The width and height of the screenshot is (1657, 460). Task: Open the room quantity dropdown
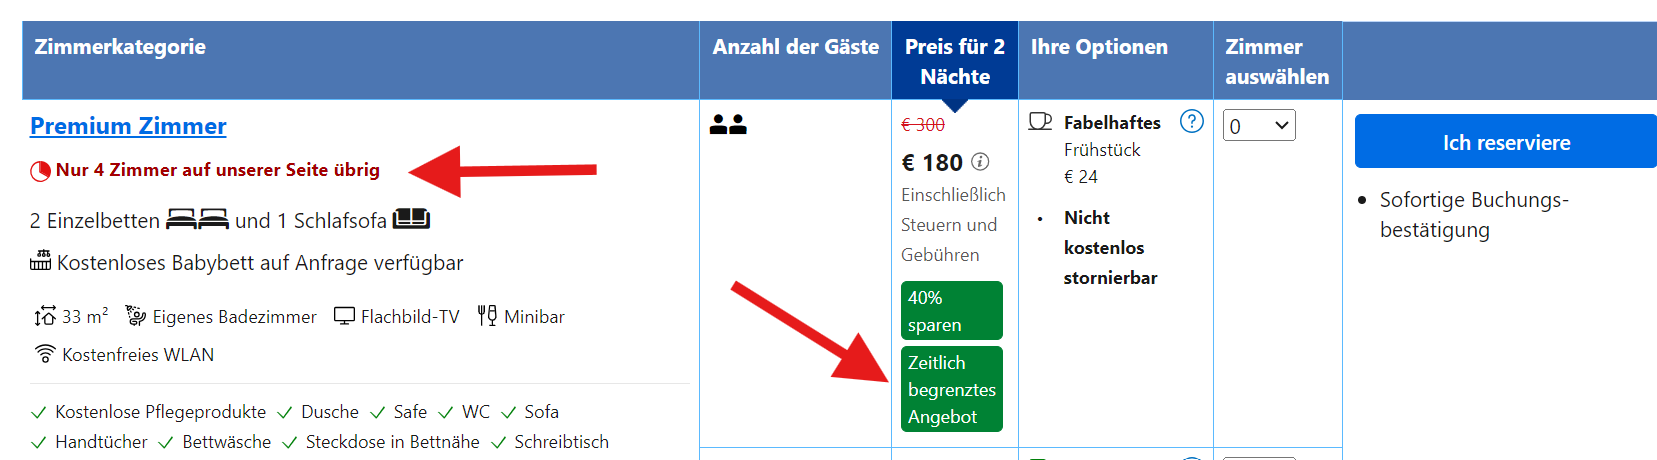pos(1258,126)
